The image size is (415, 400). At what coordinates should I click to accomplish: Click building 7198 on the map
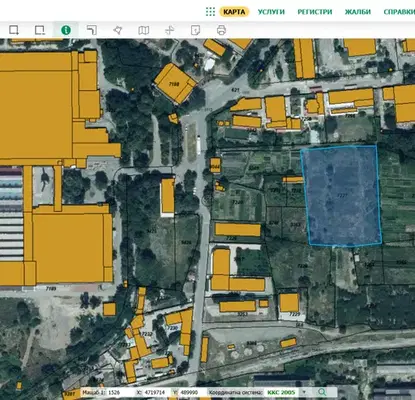point(175,83)
